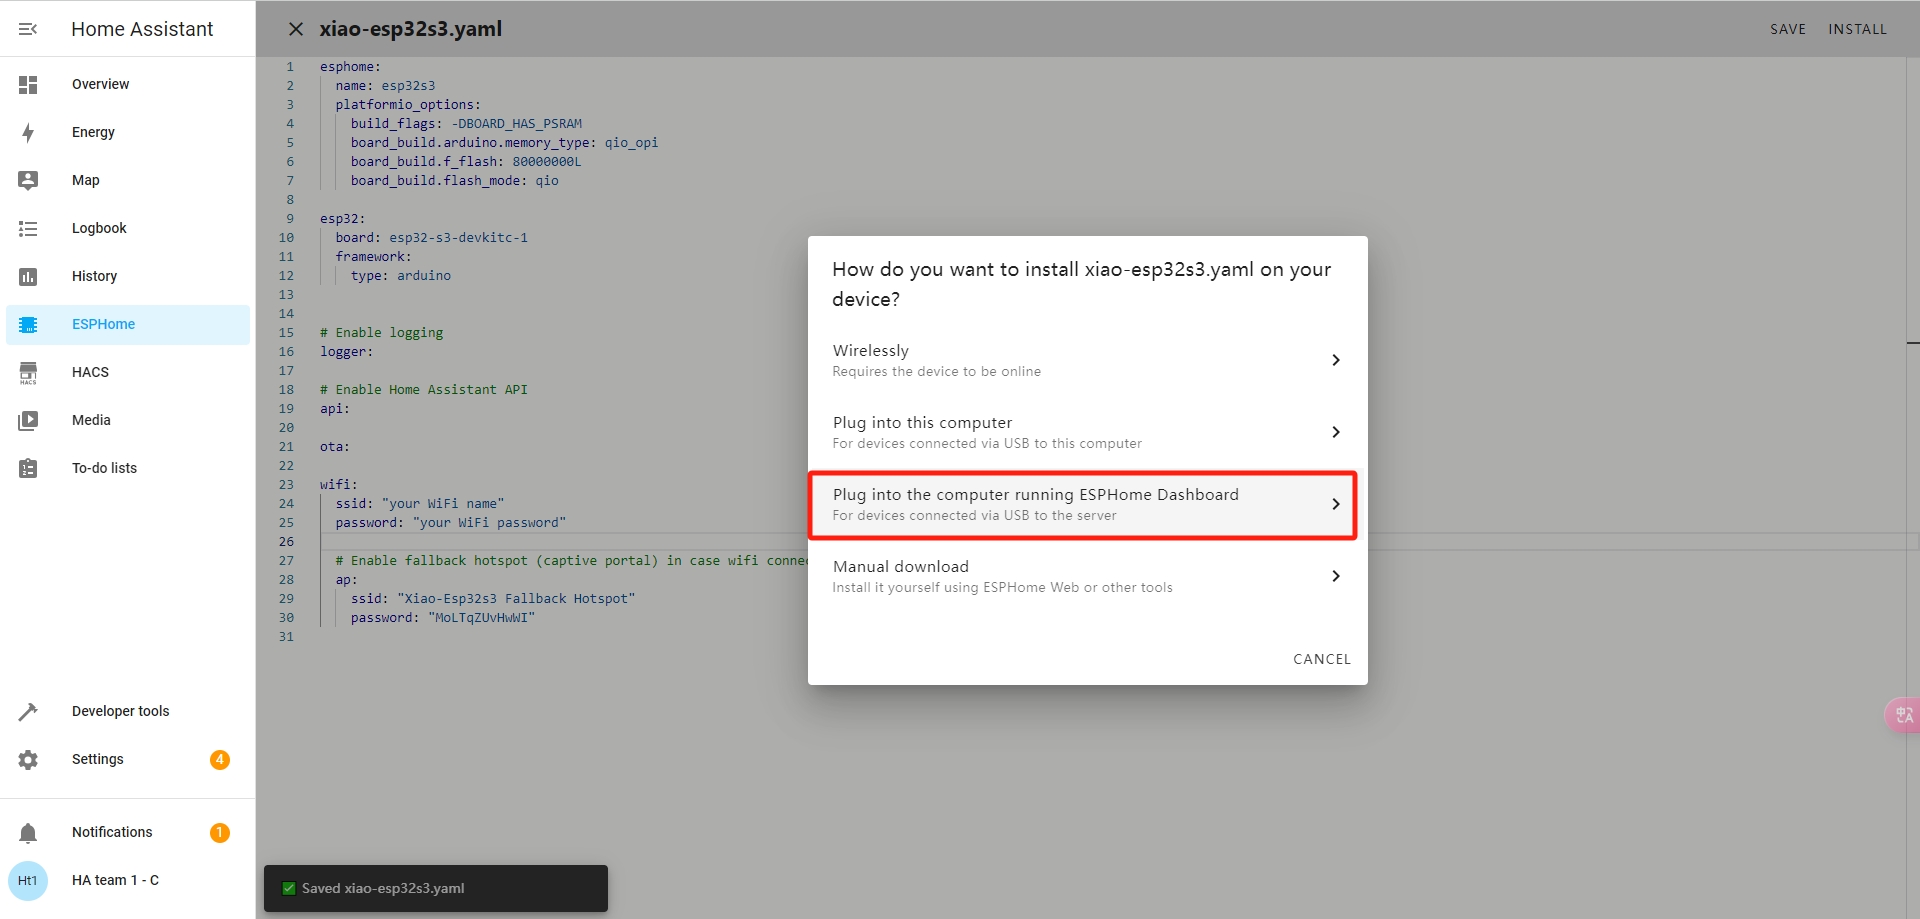Collapse the sidebar with the menu icon
This screenshot has height=919, width=1920.
[28, 29]
